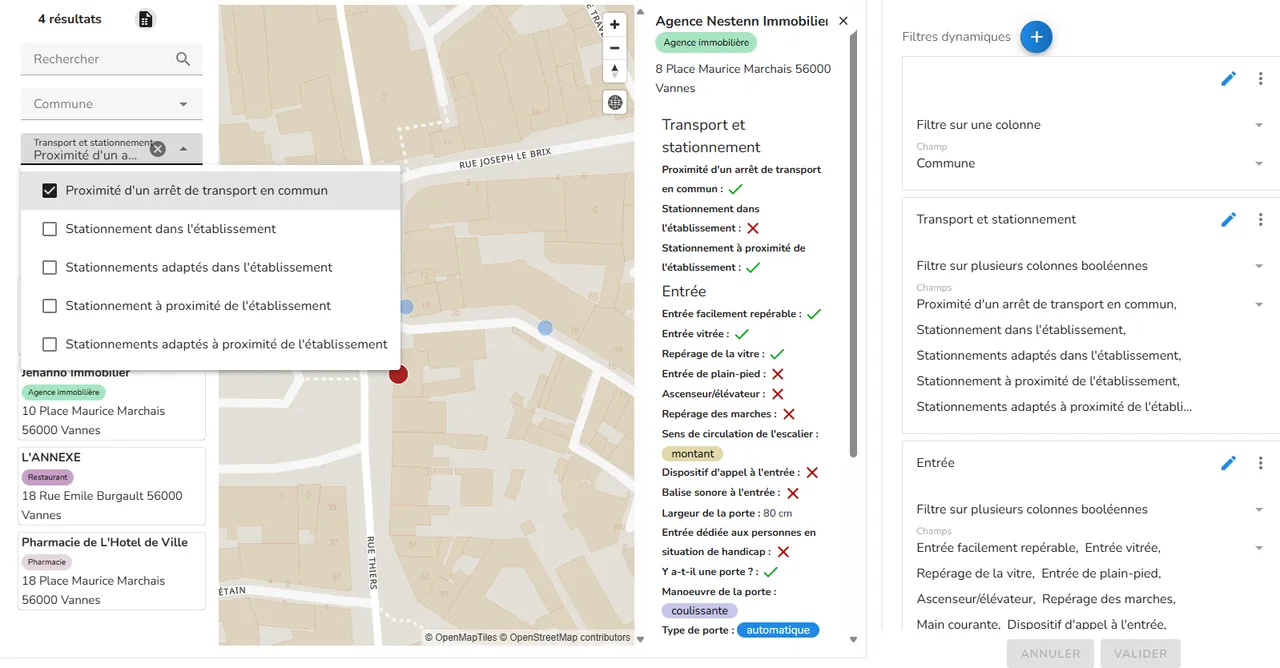Image resolution: width=1280 pixels, height=668 pixels.
Task: Open the L'ANNEXE restaurant result
Action: pyautogui.click(x=112, y=486)
